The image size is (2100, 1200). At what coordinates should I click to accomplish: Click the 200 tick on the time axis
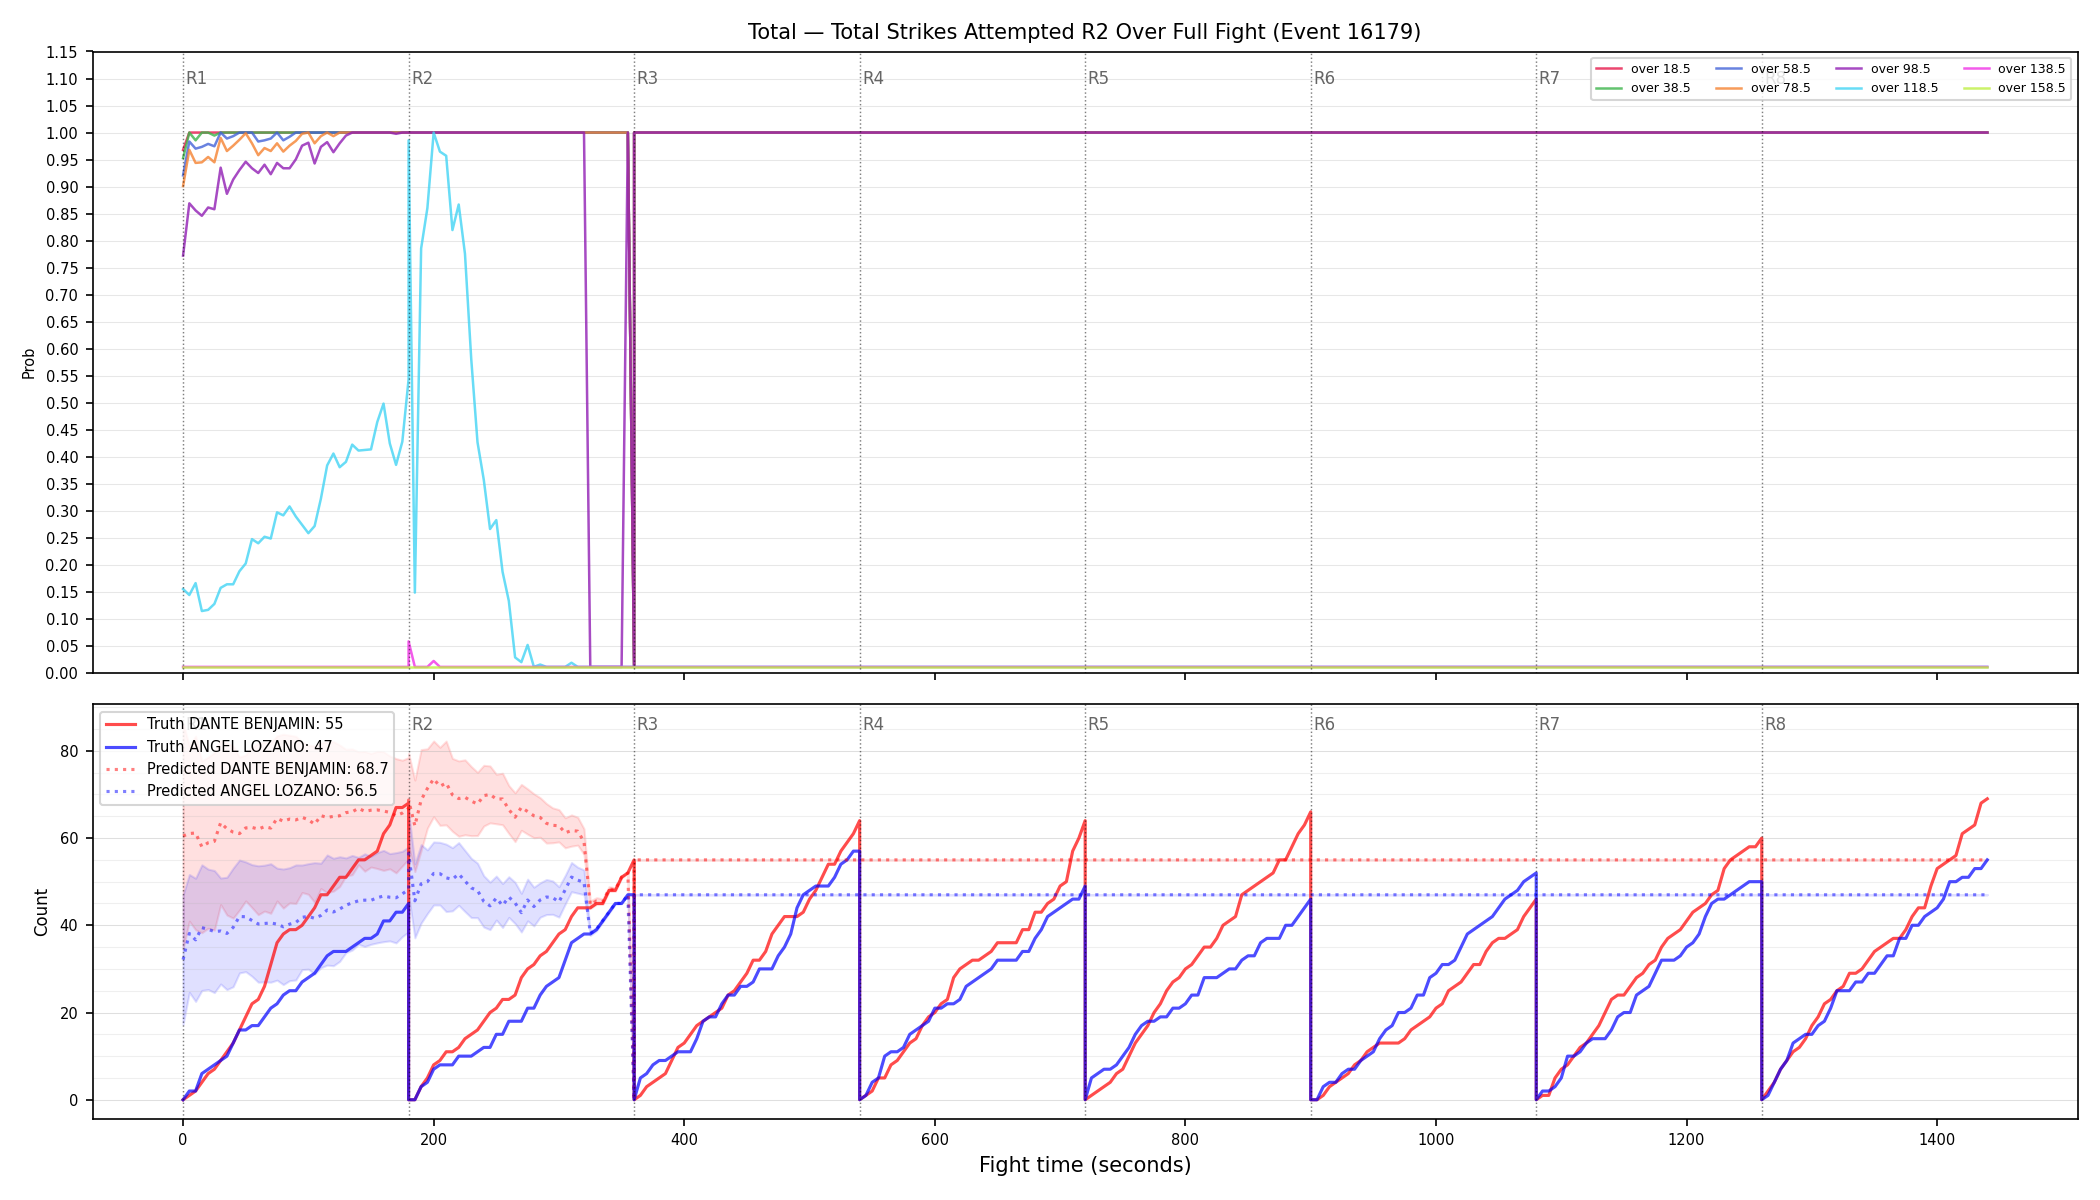[x=433, y=1139]
